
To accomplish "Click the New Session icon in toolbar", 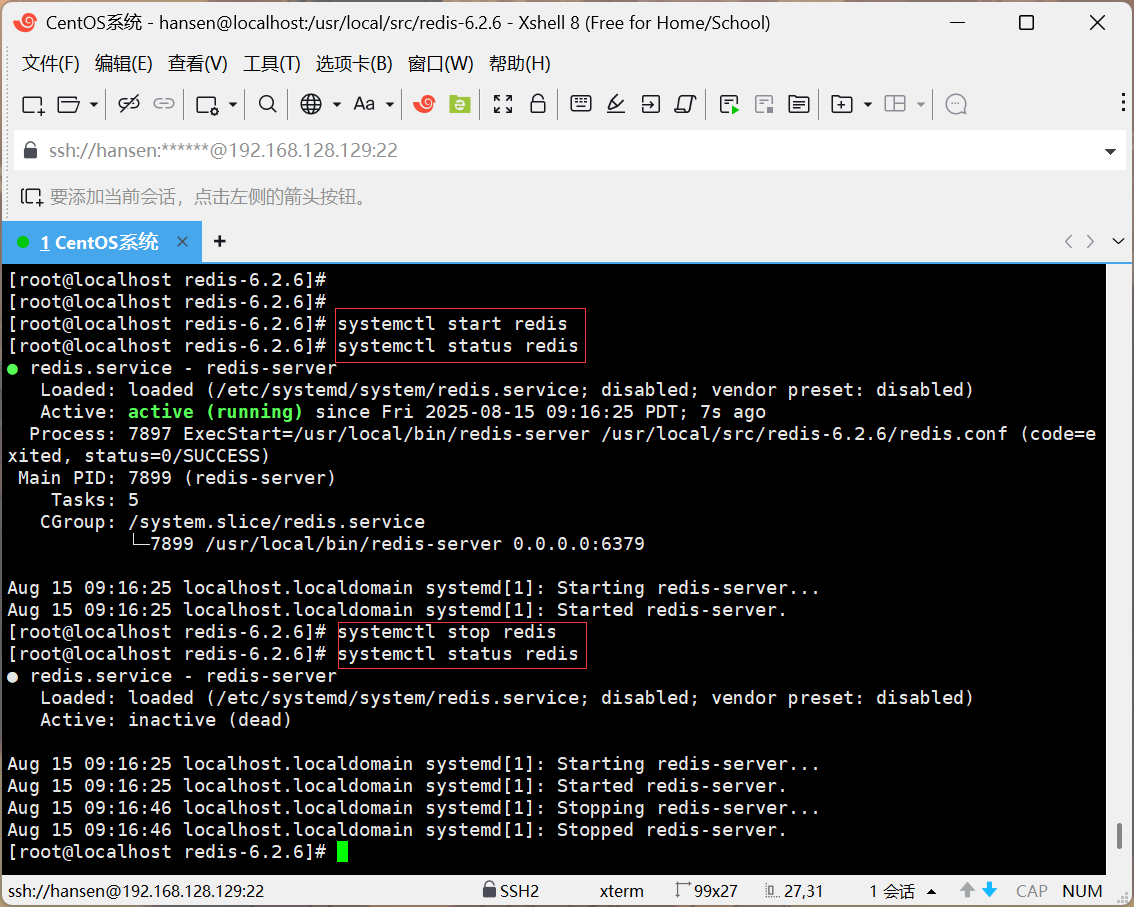I will (33, 104).
